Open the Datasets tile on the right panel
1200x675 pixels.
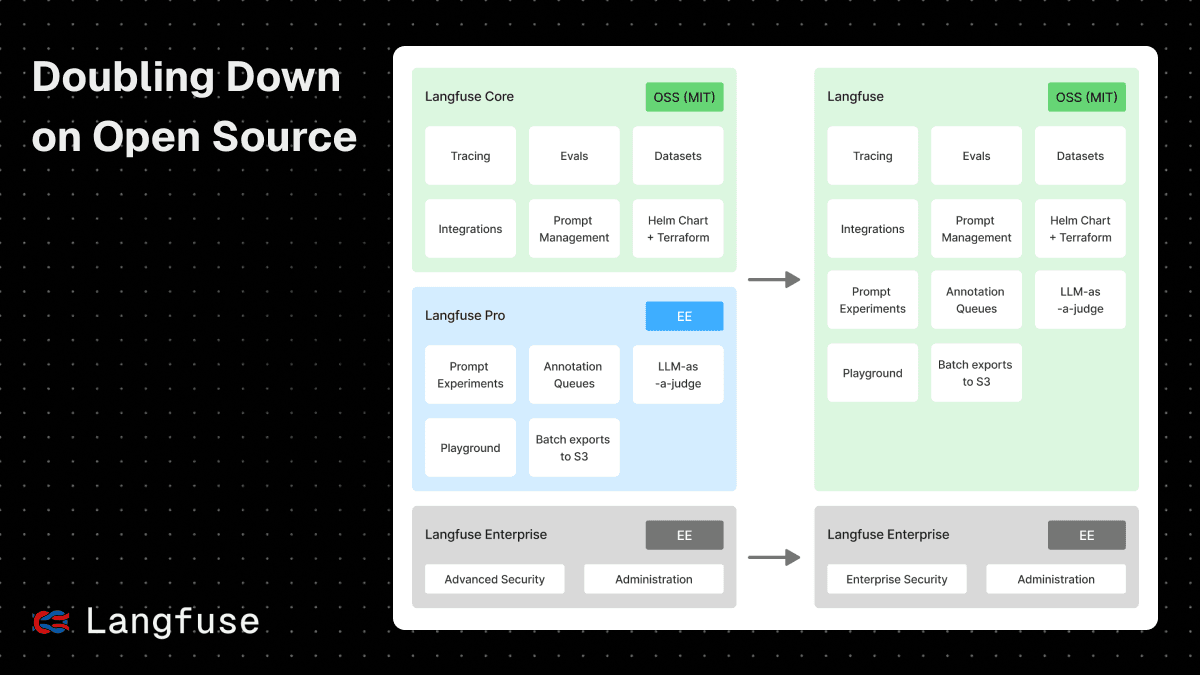click(x=1080, y=156)
